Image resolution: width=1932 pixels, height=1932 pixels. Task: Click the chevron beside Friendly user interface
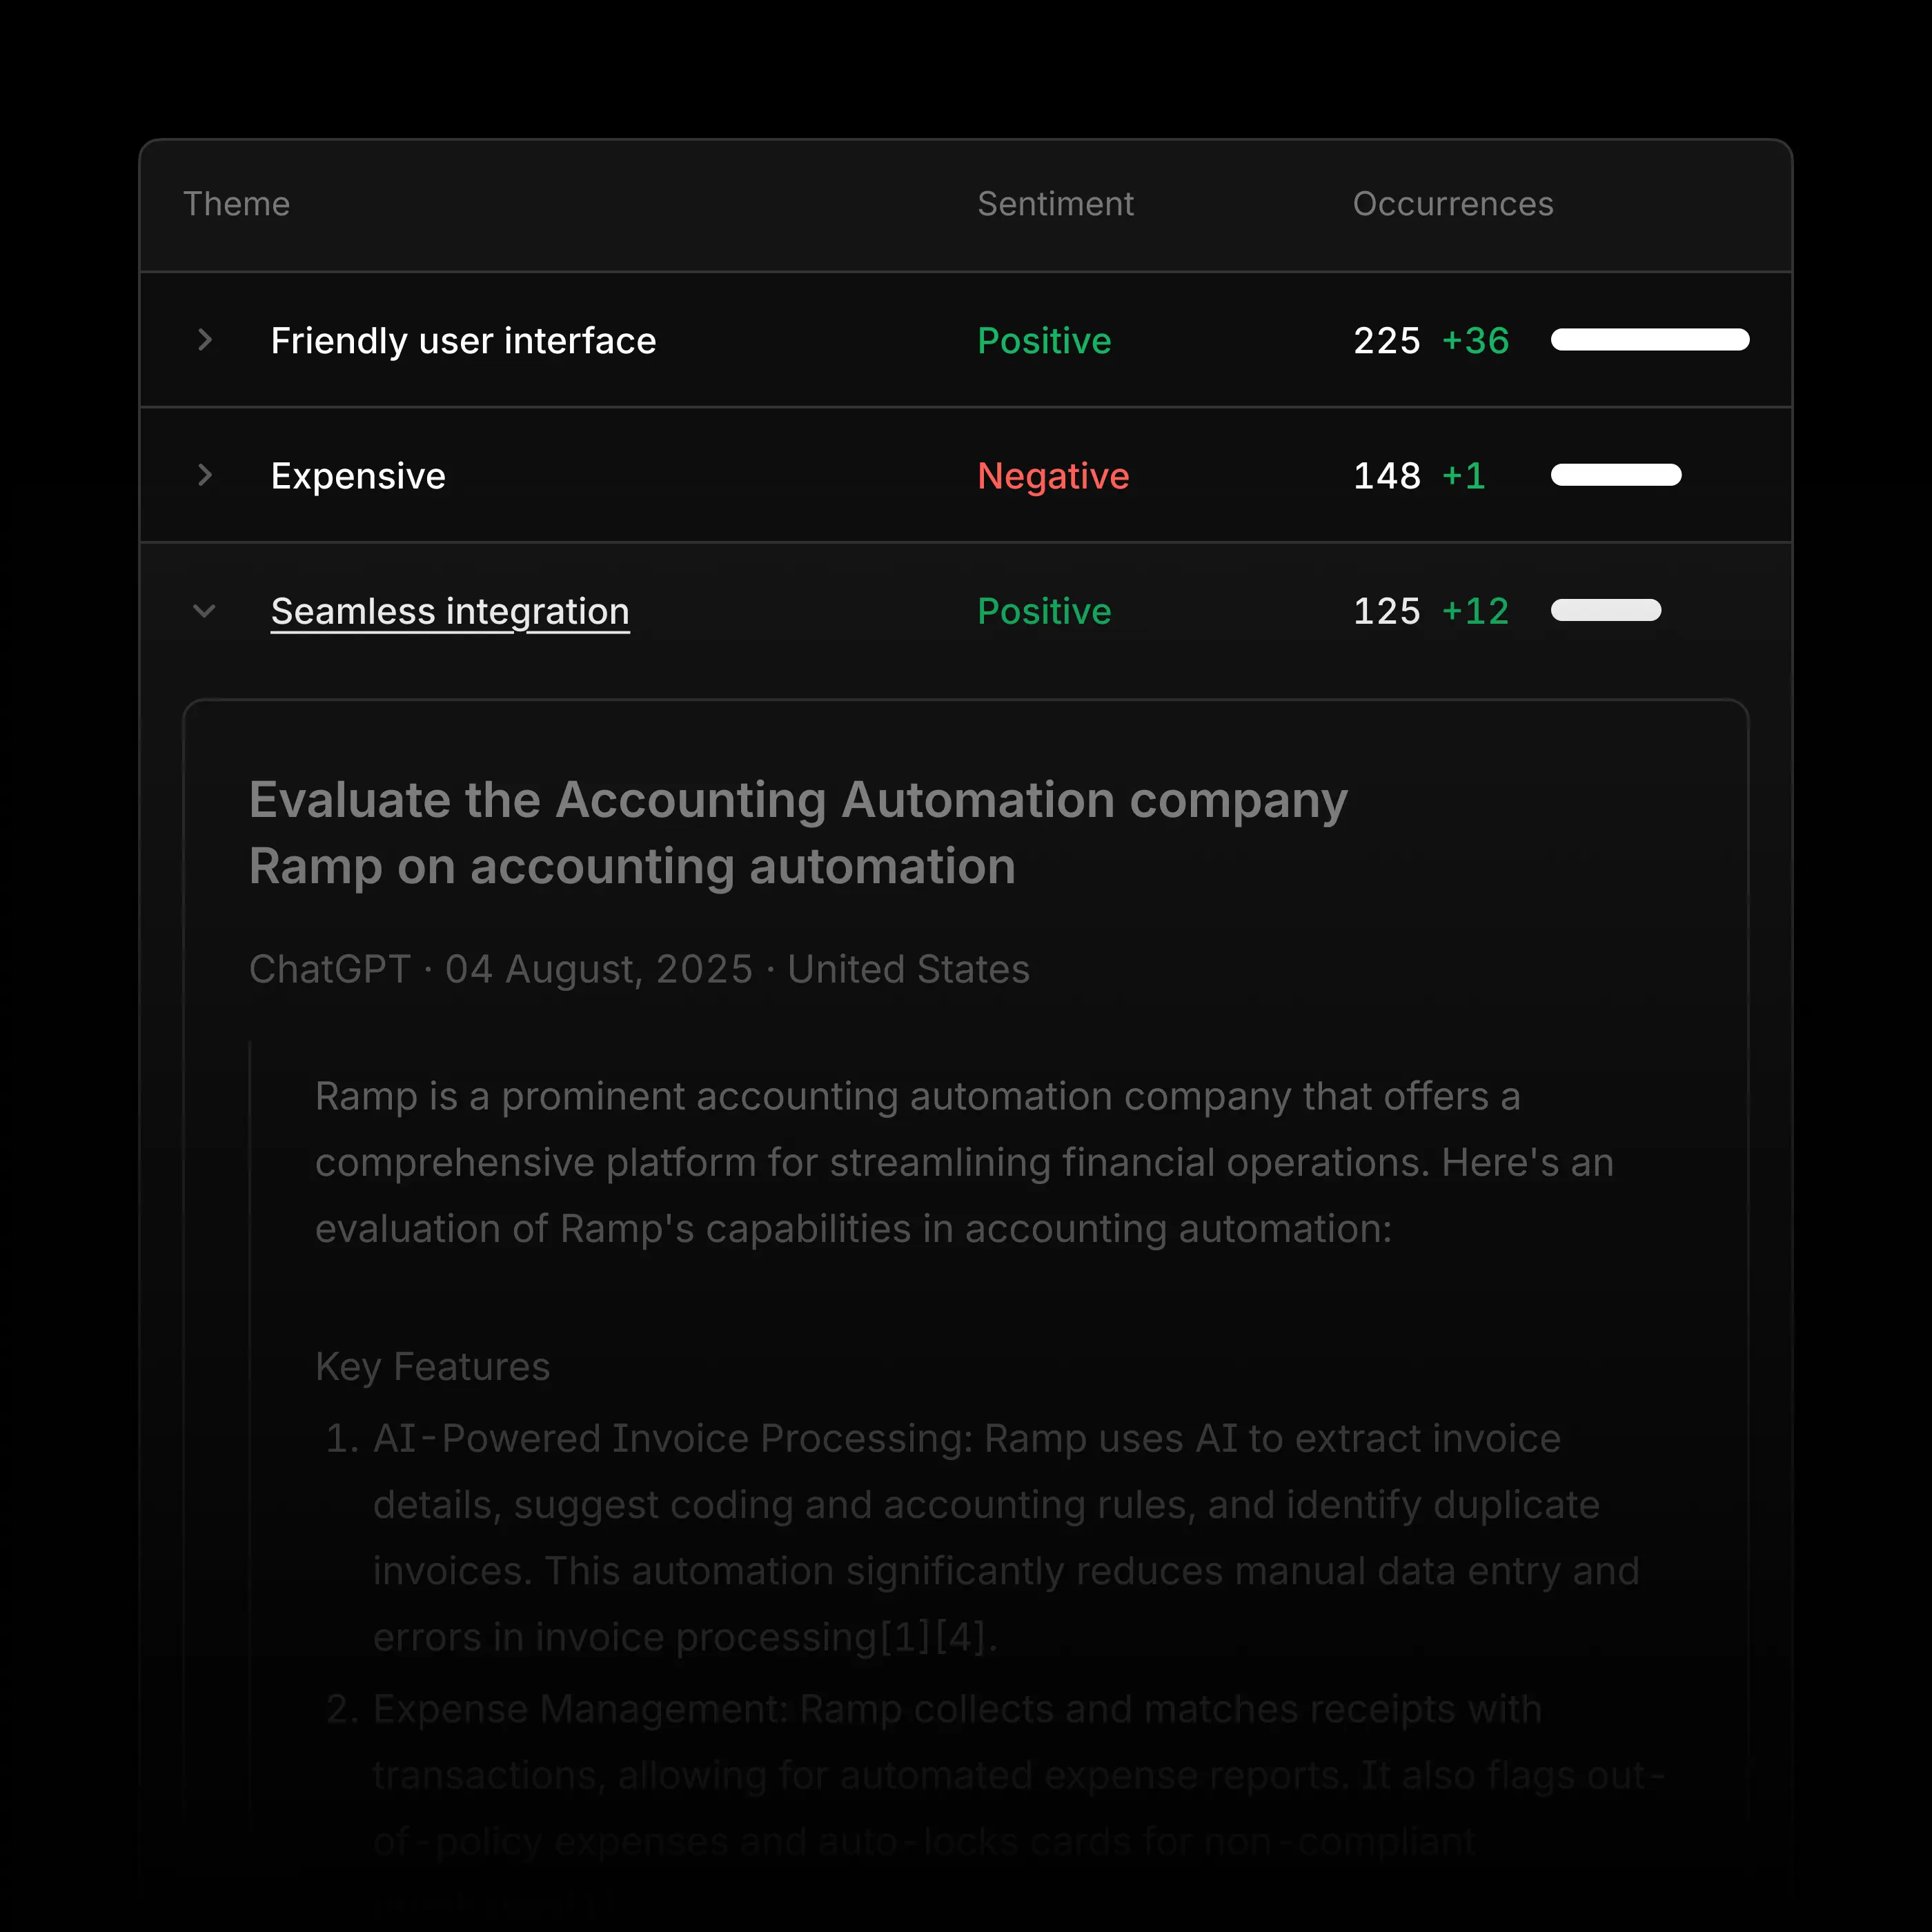click(205, 340)
